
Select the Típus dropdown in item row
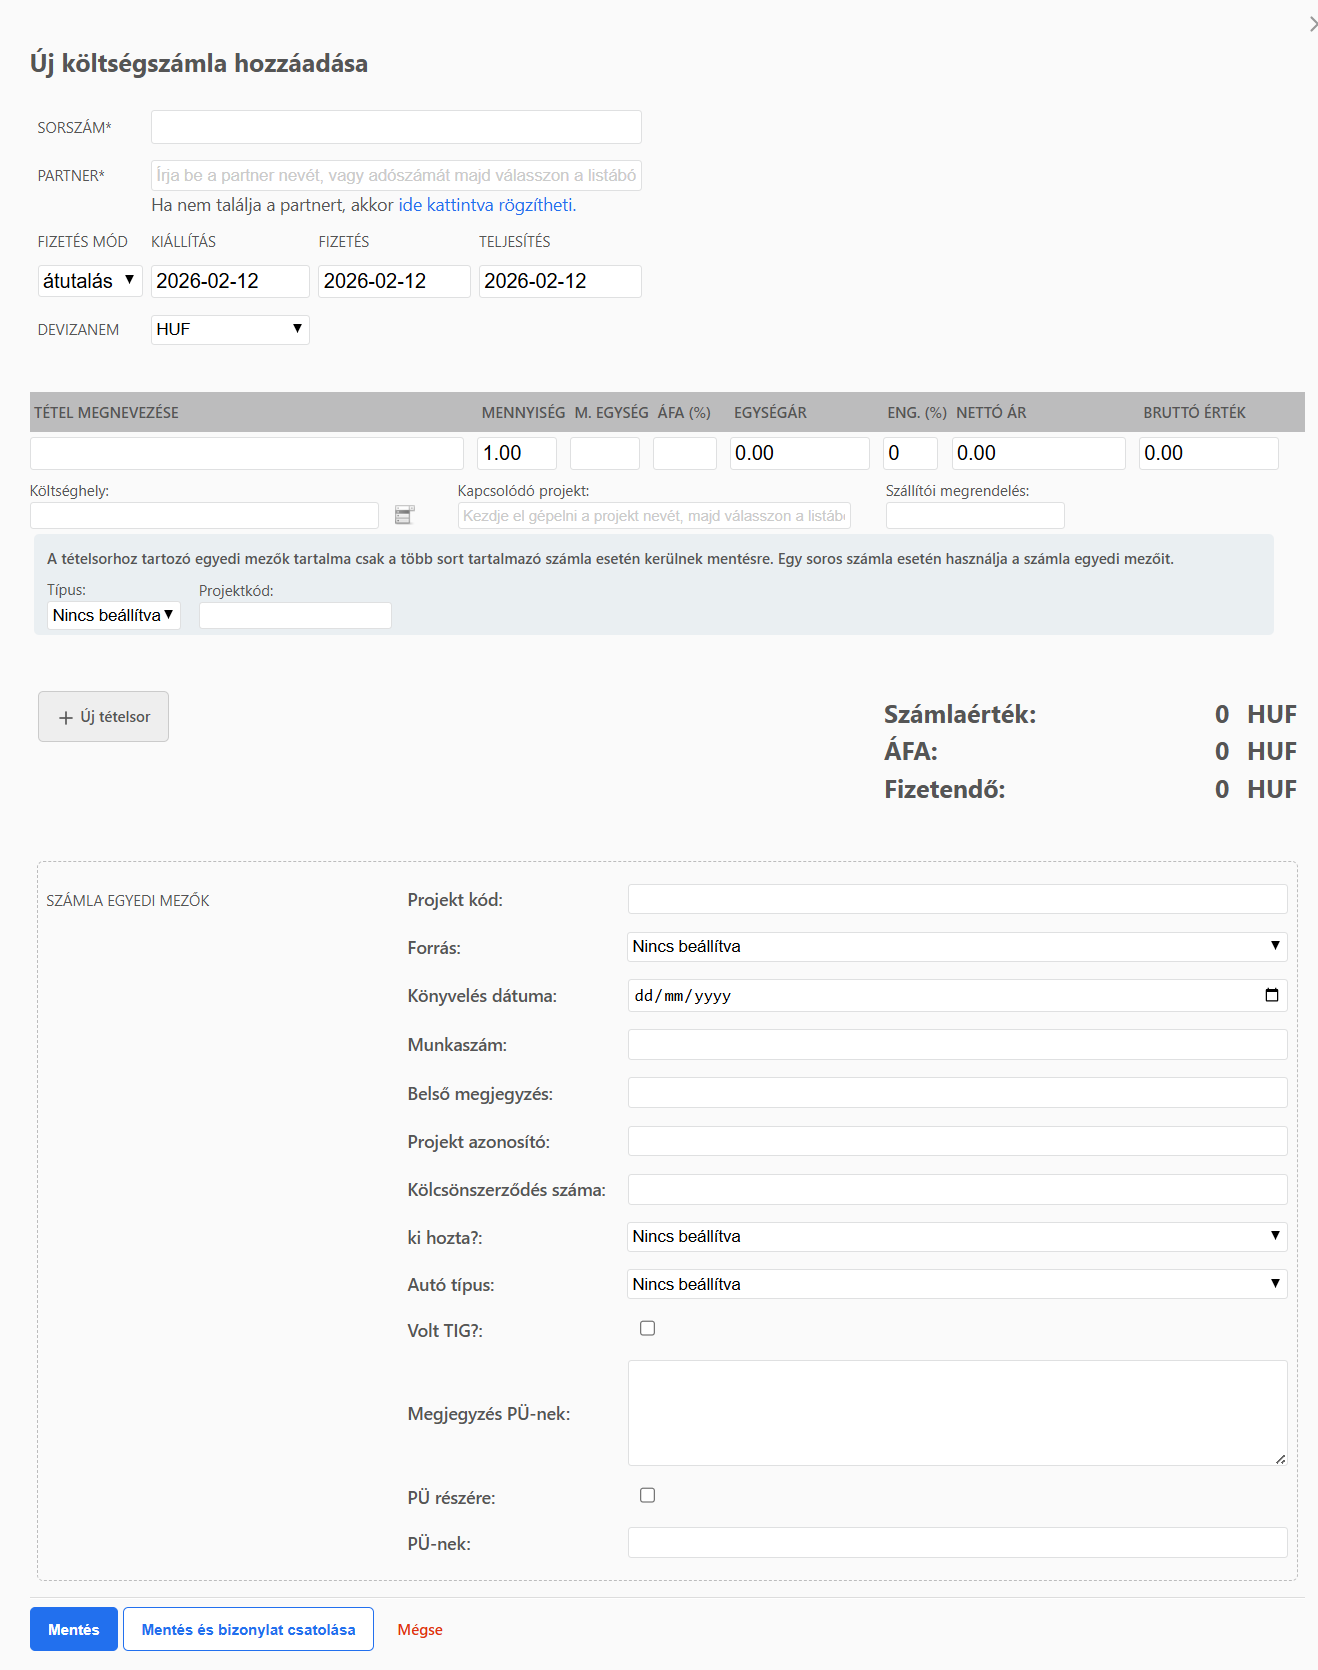coord(113,615)
